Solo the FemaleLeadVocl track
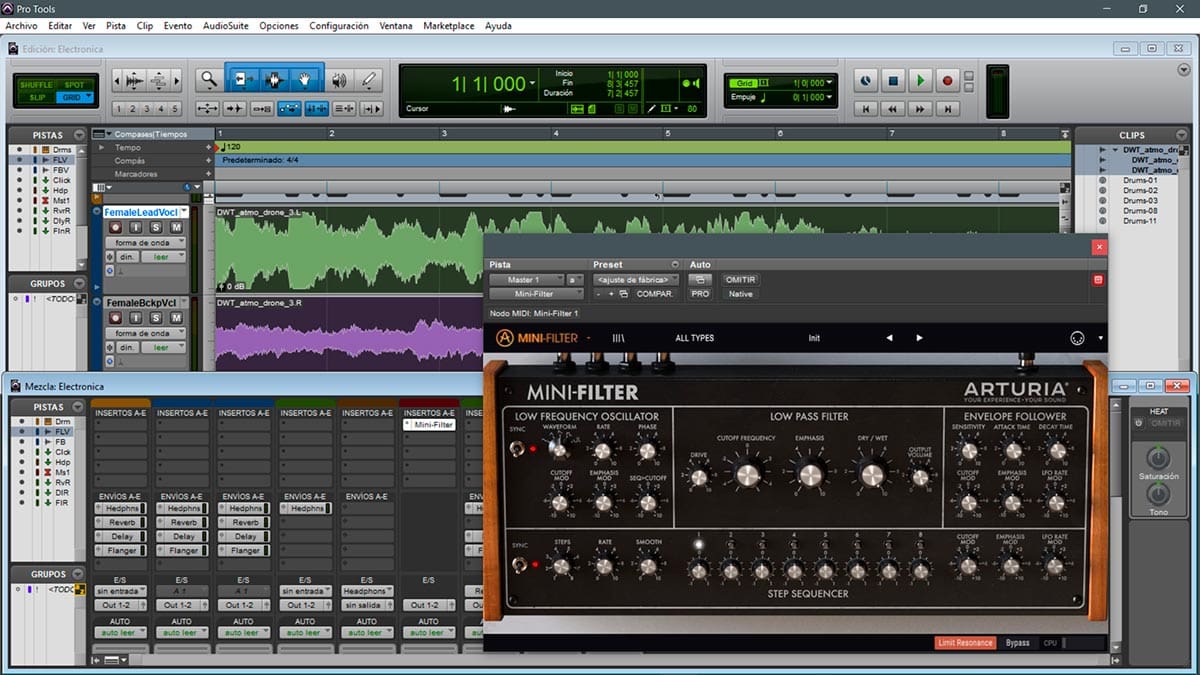 click(x=158, y=228)
